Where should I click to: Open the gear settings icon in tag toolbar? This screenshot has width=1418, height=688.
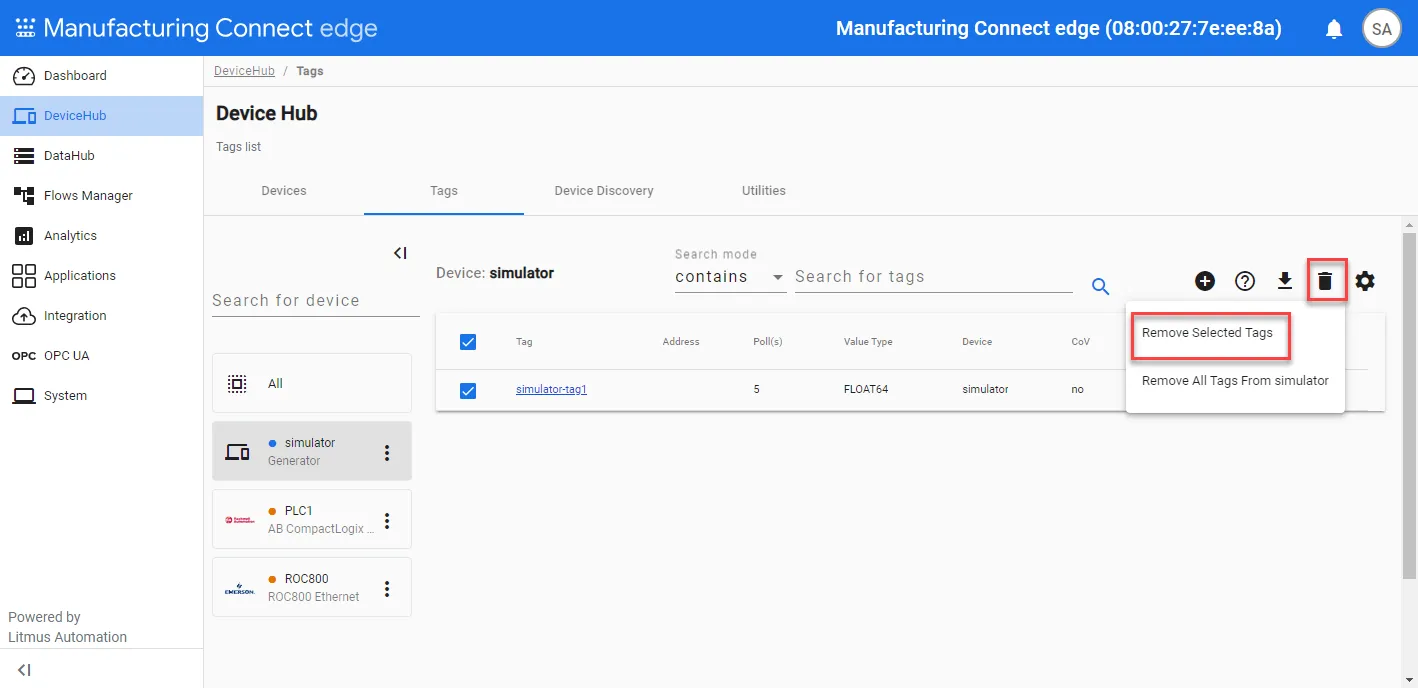(1365, 282)
